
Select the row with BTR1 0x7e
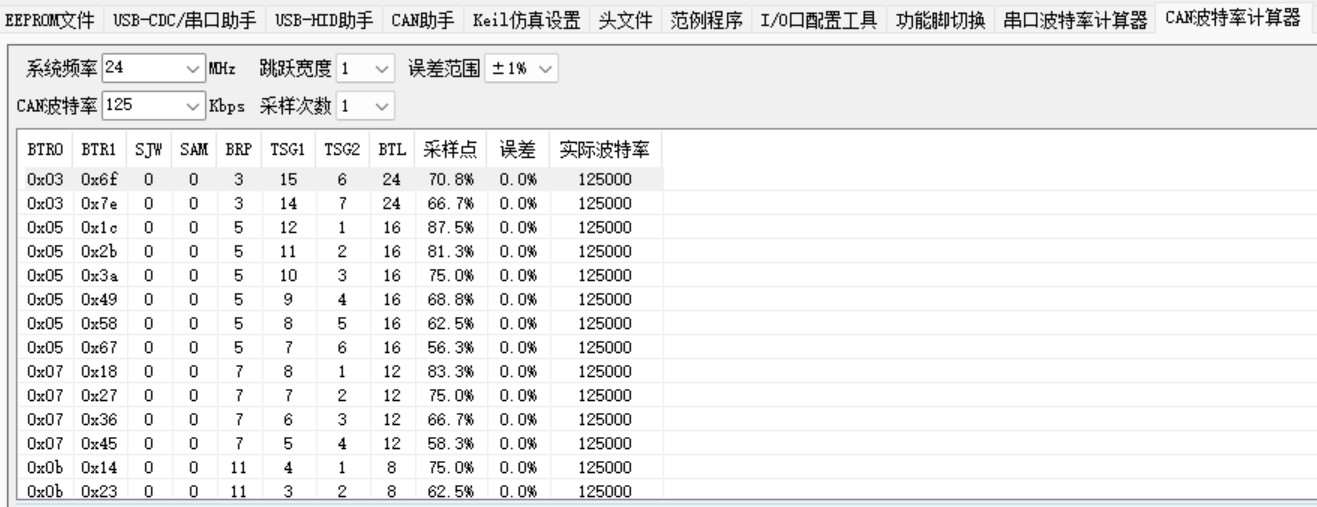[x=341, y=203]
